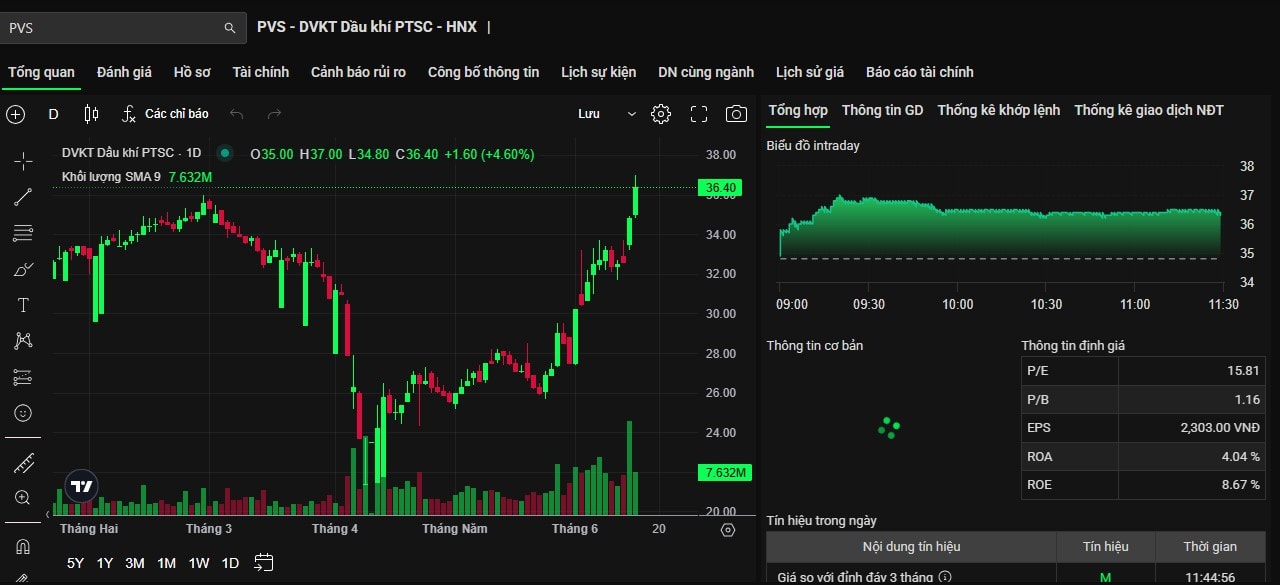Open the emoji icons tool
This screenshot has width=1280, height=585.
23,413
